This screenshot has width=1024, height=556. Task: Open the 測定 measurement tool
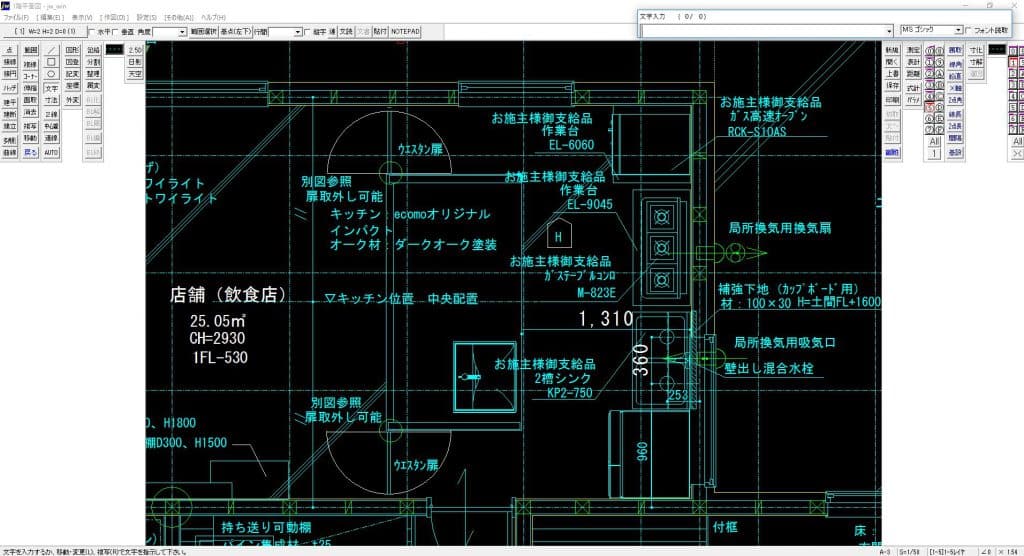tap(913, 49)
